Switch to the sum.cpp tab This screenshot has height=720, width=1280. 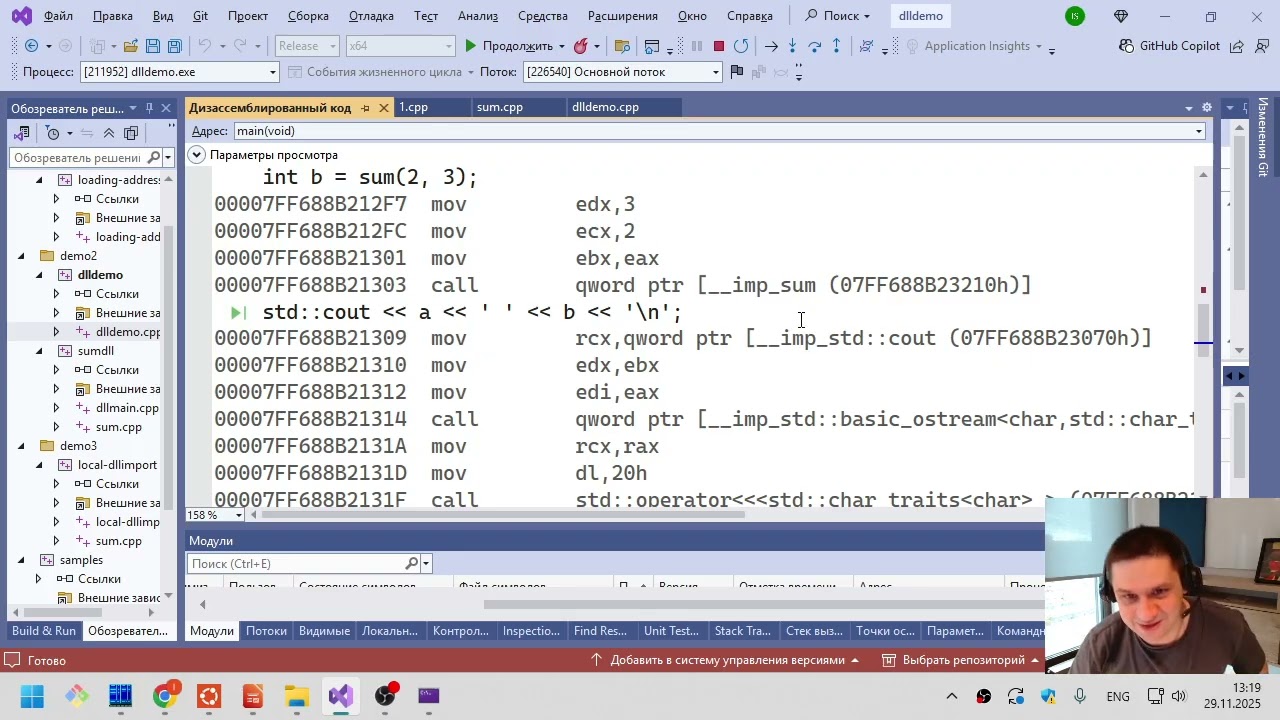(500, 107)
